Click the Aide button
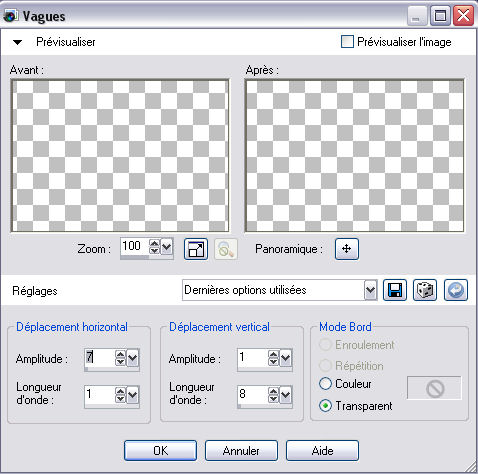The width and height of the screenshot is (478, 474). pos(322,451)
